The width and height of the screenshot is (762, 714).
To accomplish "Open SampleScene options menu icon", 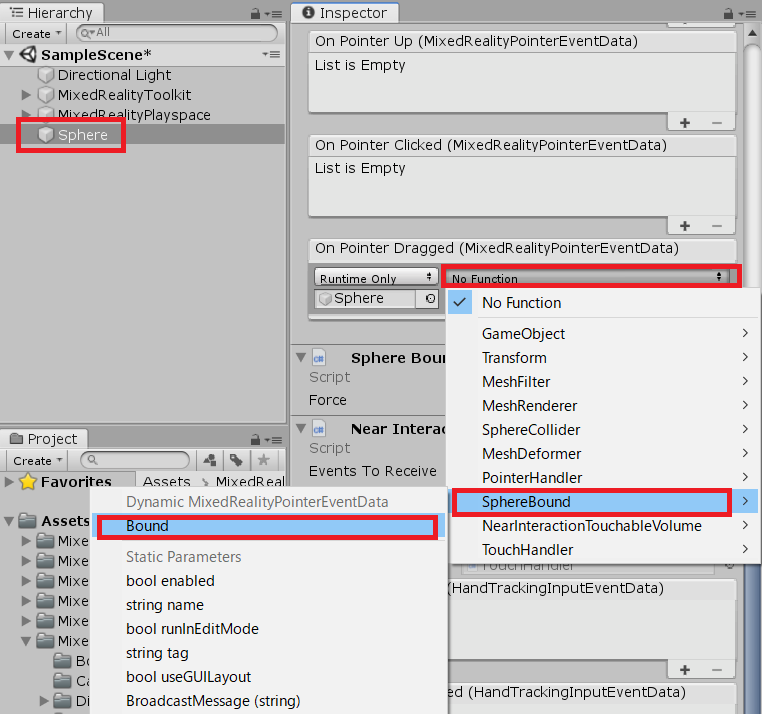I will tap(271, 54).
